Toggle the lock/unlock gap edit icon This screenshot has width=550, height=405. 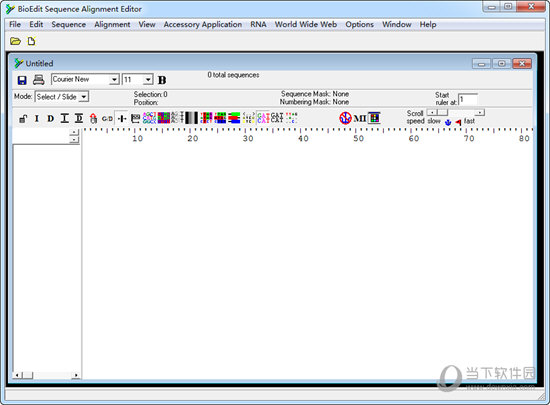click(x=23, y=119)
